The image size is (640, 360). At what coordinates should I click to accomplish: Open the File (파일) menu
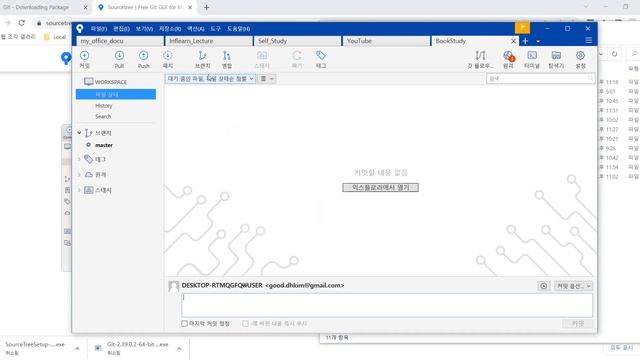pos(99,29)
